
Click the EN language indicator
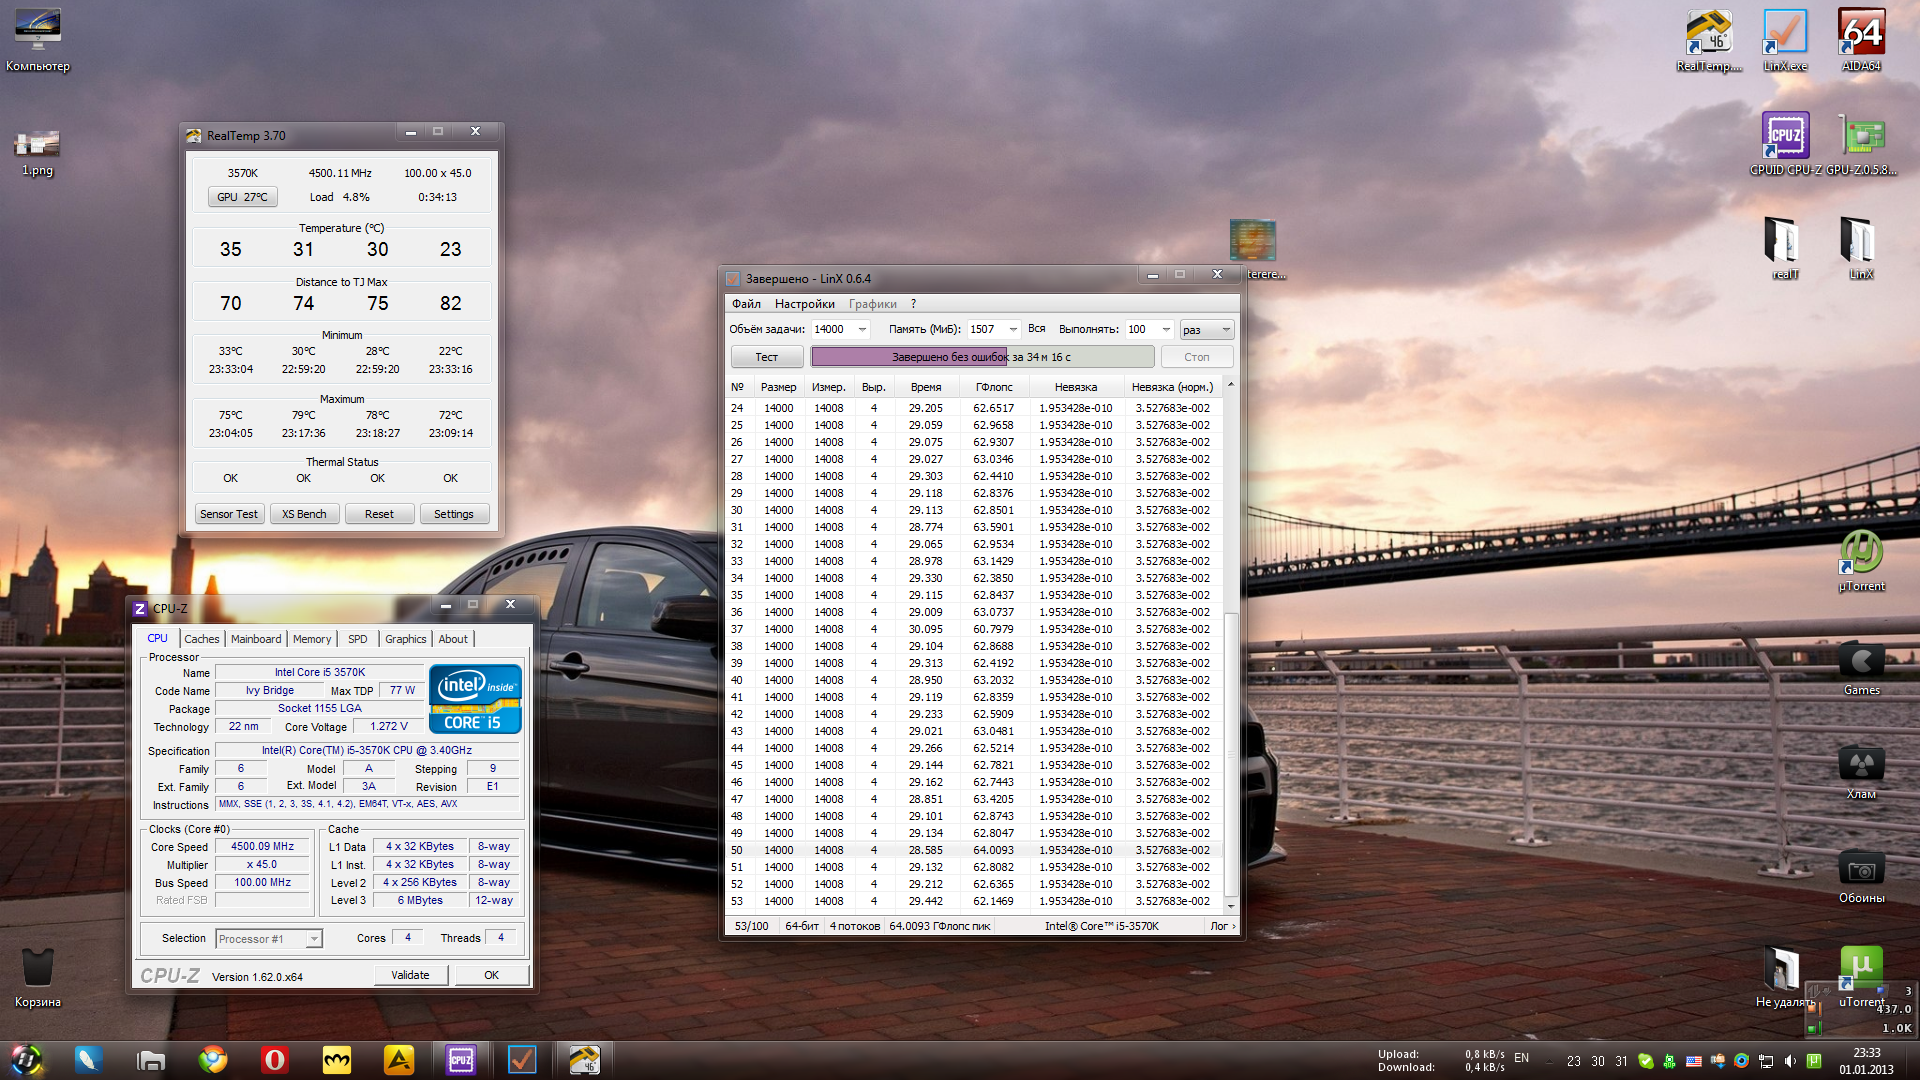[x=1521, y=1057]
